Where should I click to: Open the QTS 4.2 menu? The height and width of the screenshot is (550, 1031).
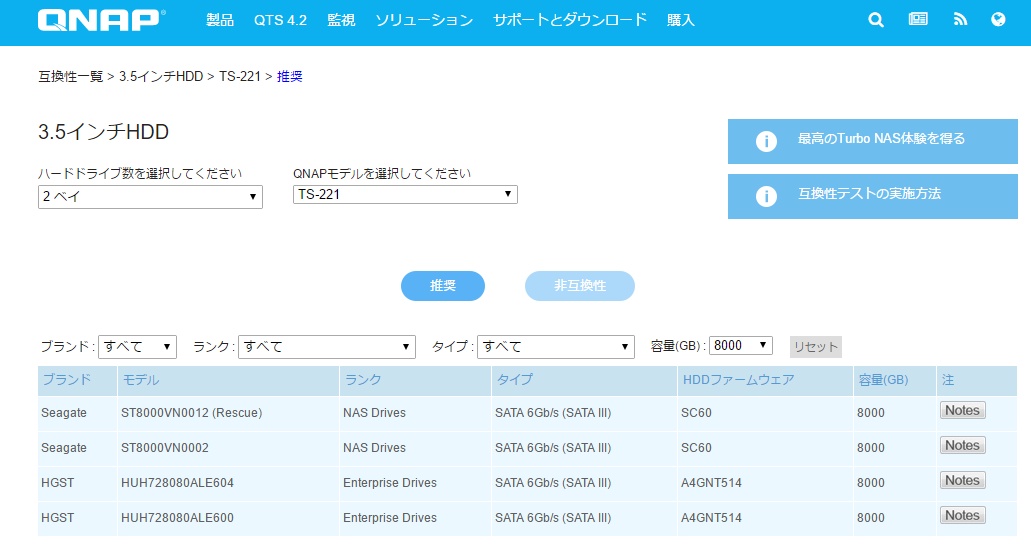280,20
